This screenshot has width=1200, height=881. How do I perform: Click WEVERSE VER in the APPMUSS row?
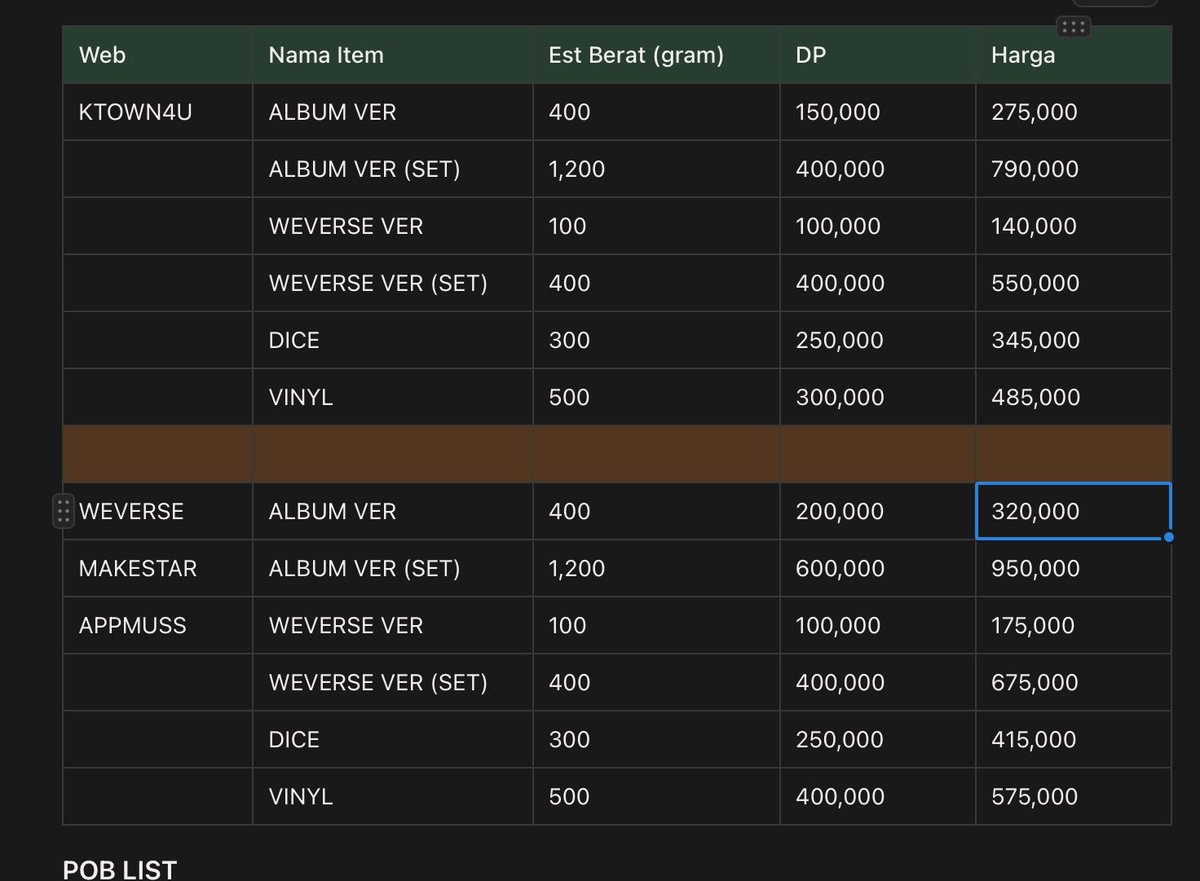393,625
